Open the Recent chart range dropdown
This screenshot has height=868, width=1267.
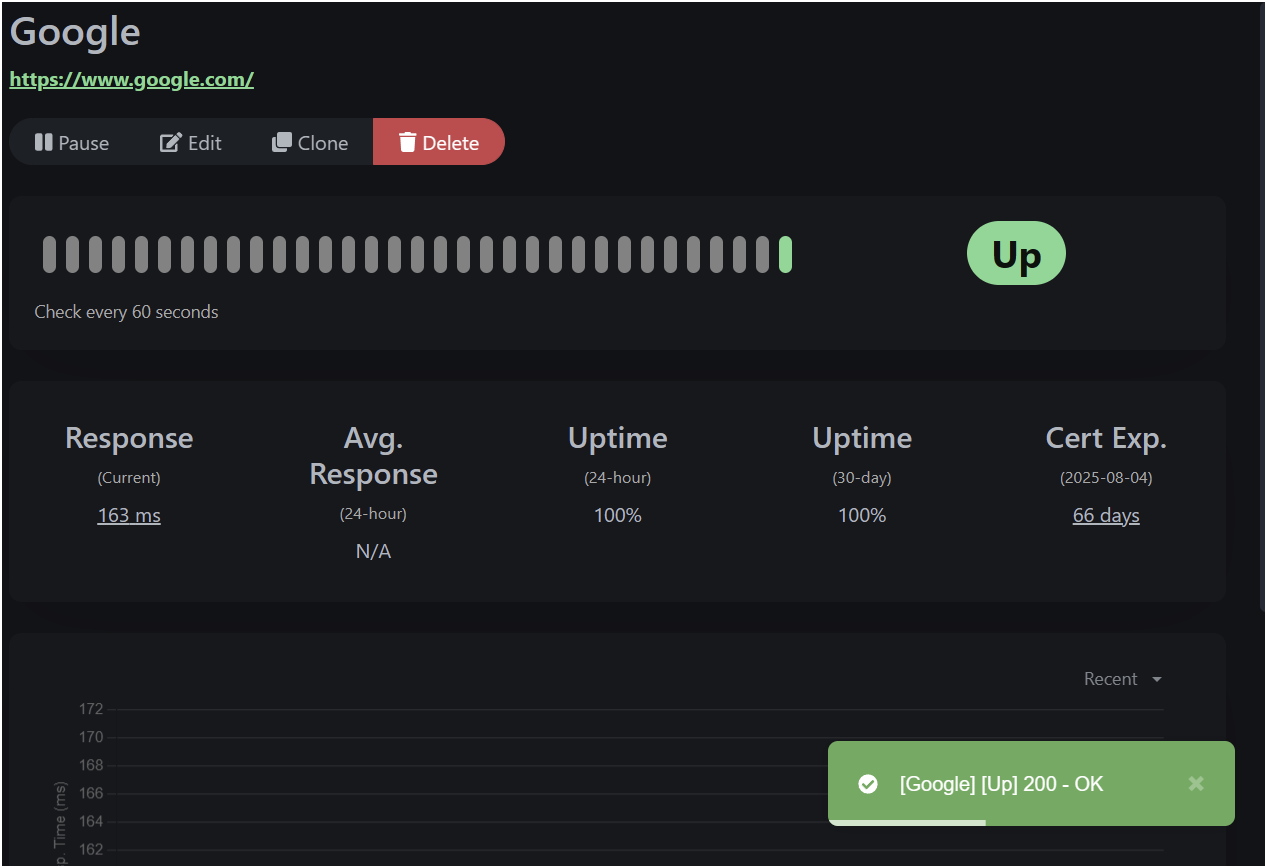click(1123, 679)
